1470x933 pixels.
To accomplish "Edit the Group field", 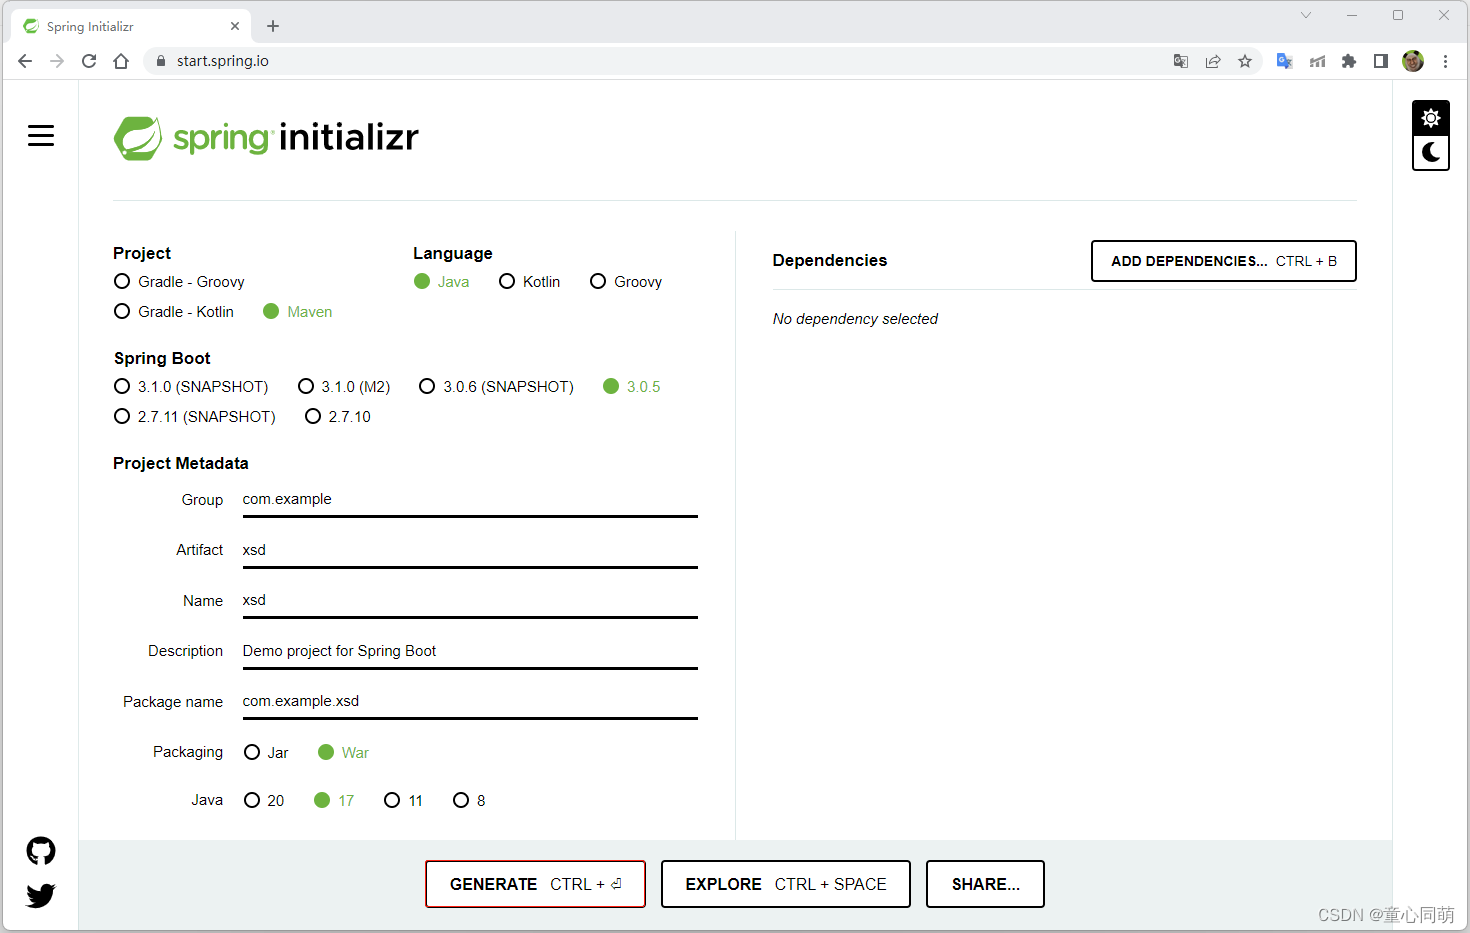I will (x=470, y=500).
